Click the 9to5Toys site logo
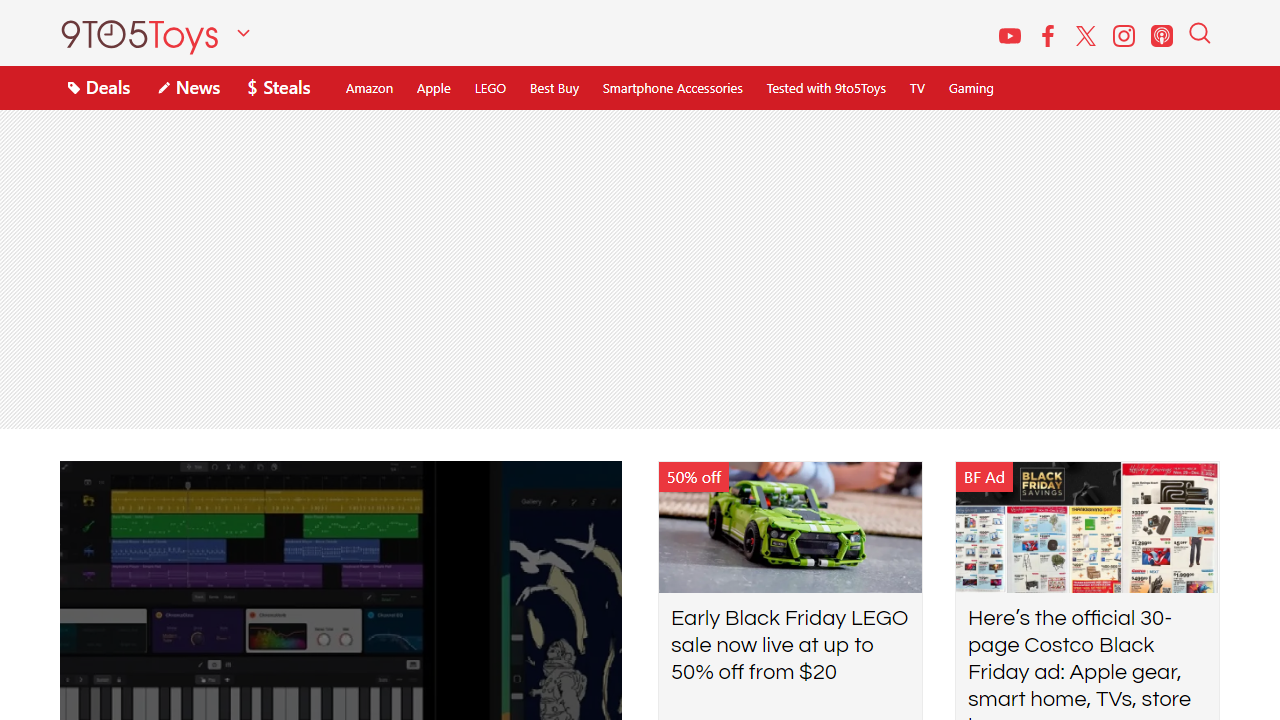The height and width of the screenshot is (720, 1280). pos(139,34)
